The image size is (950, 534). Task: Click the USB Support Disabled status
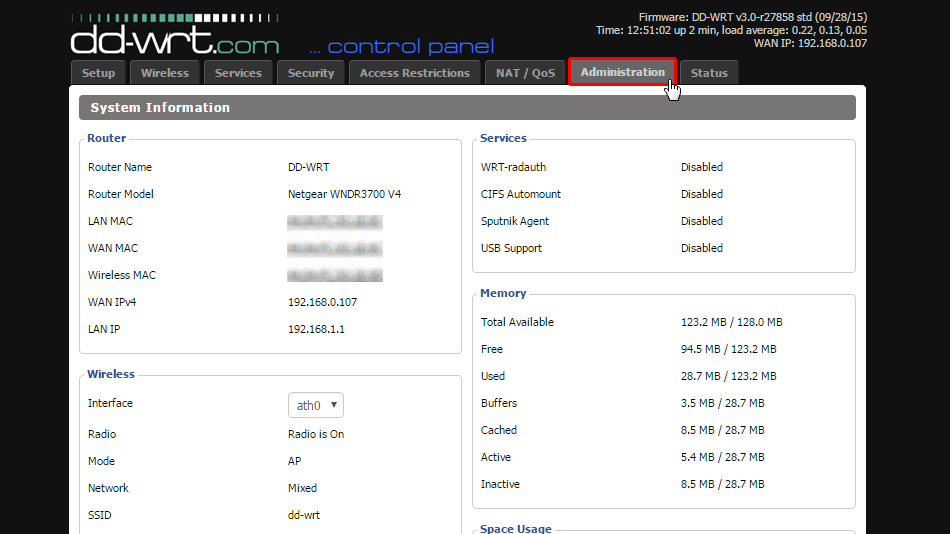tap(702, 248)
